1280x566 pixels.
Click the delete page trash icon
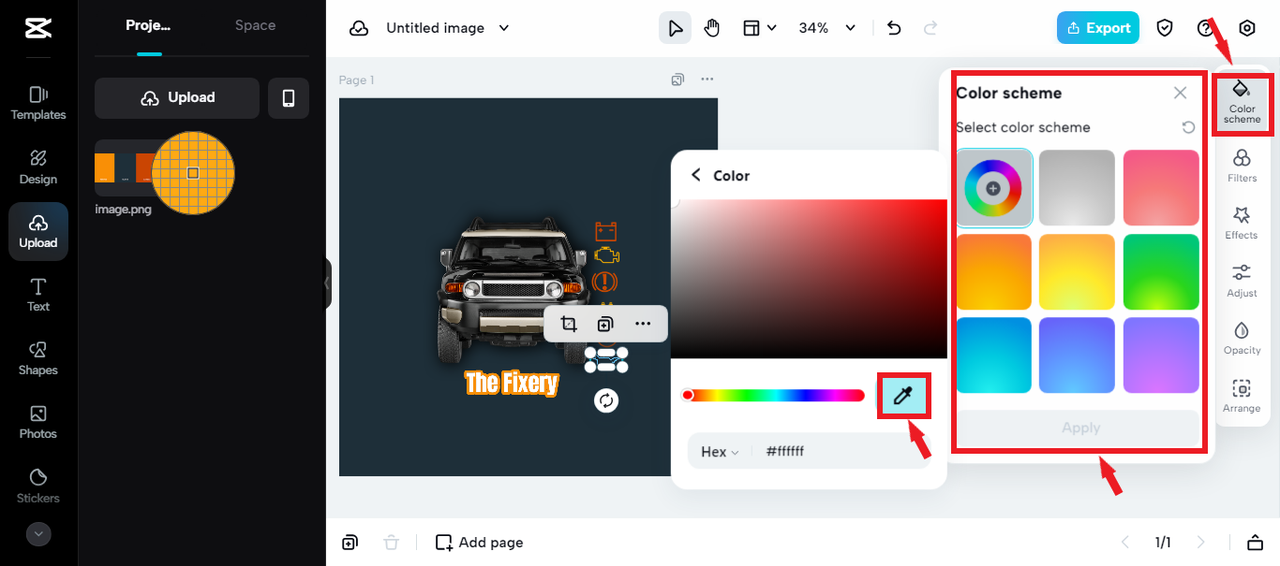(391, 543)
